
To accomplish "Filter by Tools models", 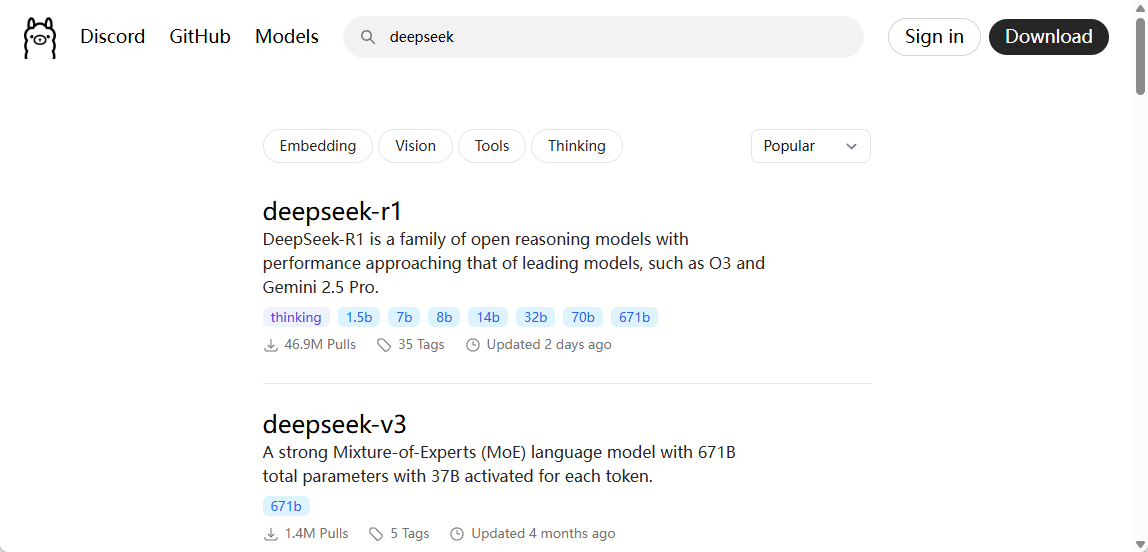I will tap(492, 146).
